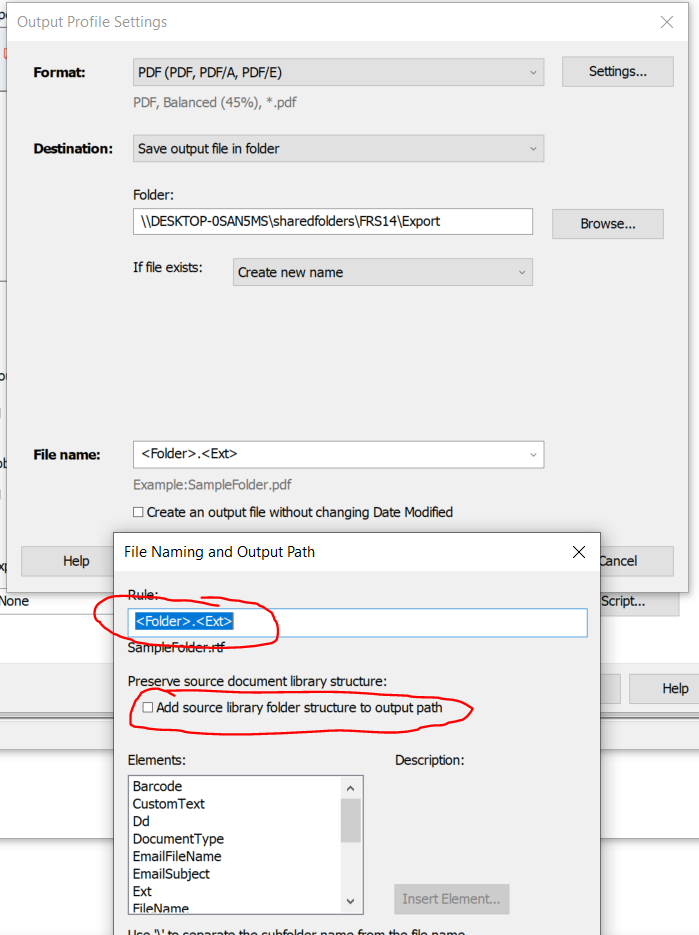Click the Elements list scroll-down arrow
699x935 pixels.
(351, 901)
